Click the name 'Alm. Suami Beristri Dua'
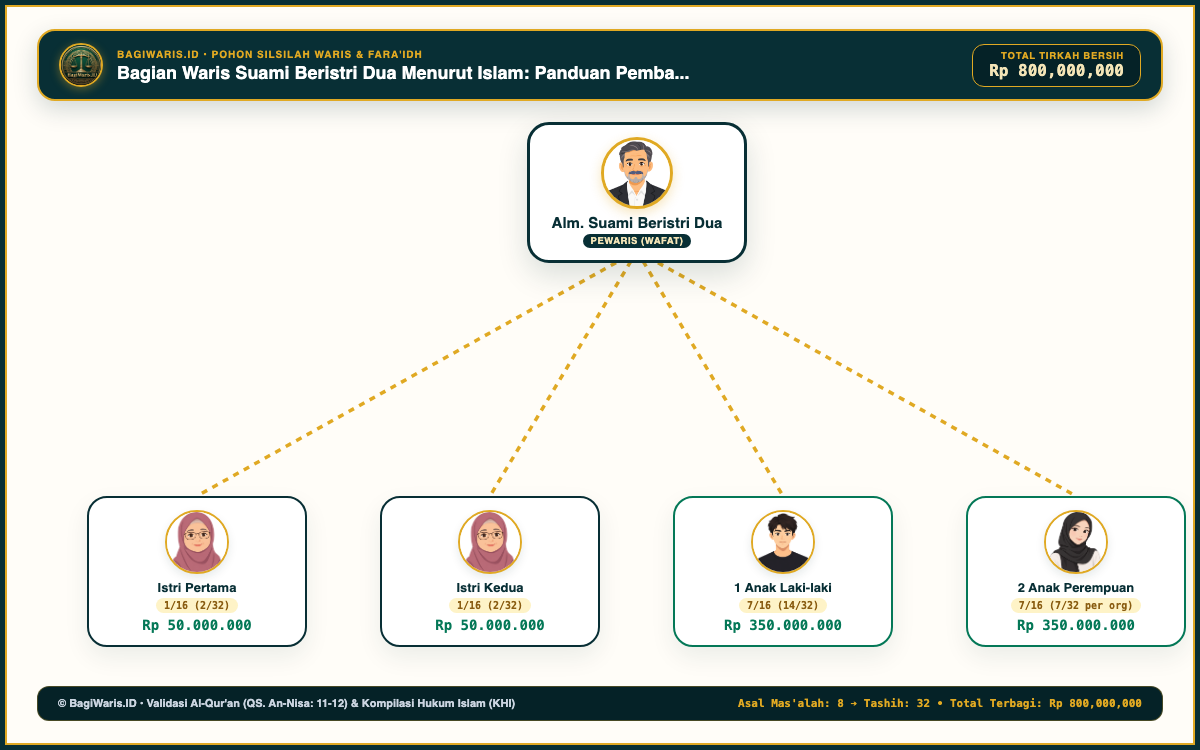This screenshot has height=750, width=1200. [637, 223]
